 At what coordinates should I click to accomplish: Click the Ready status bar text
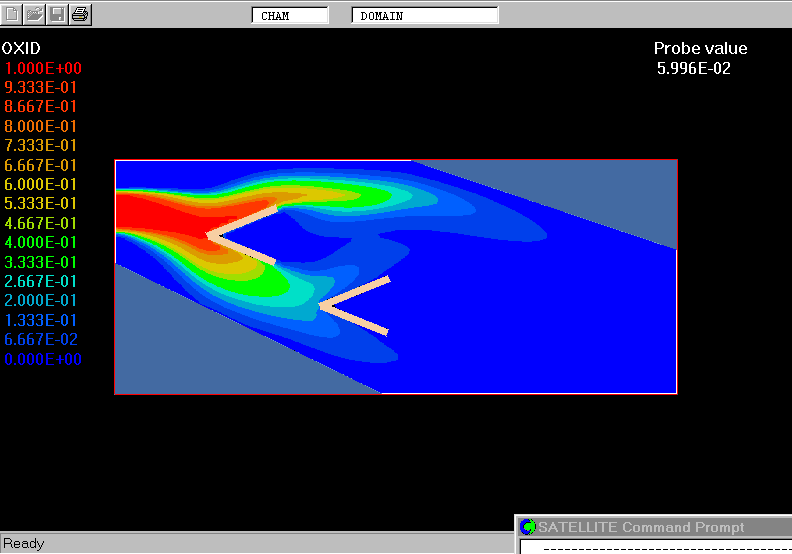pos(24,543)
